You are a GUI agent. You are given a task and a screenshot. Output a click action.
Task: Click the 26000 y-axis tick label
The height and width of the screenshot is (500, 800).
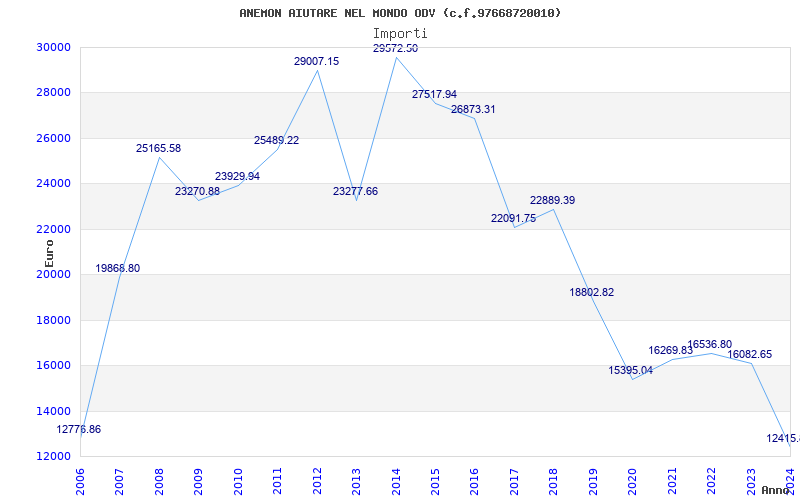click(53, 138)
